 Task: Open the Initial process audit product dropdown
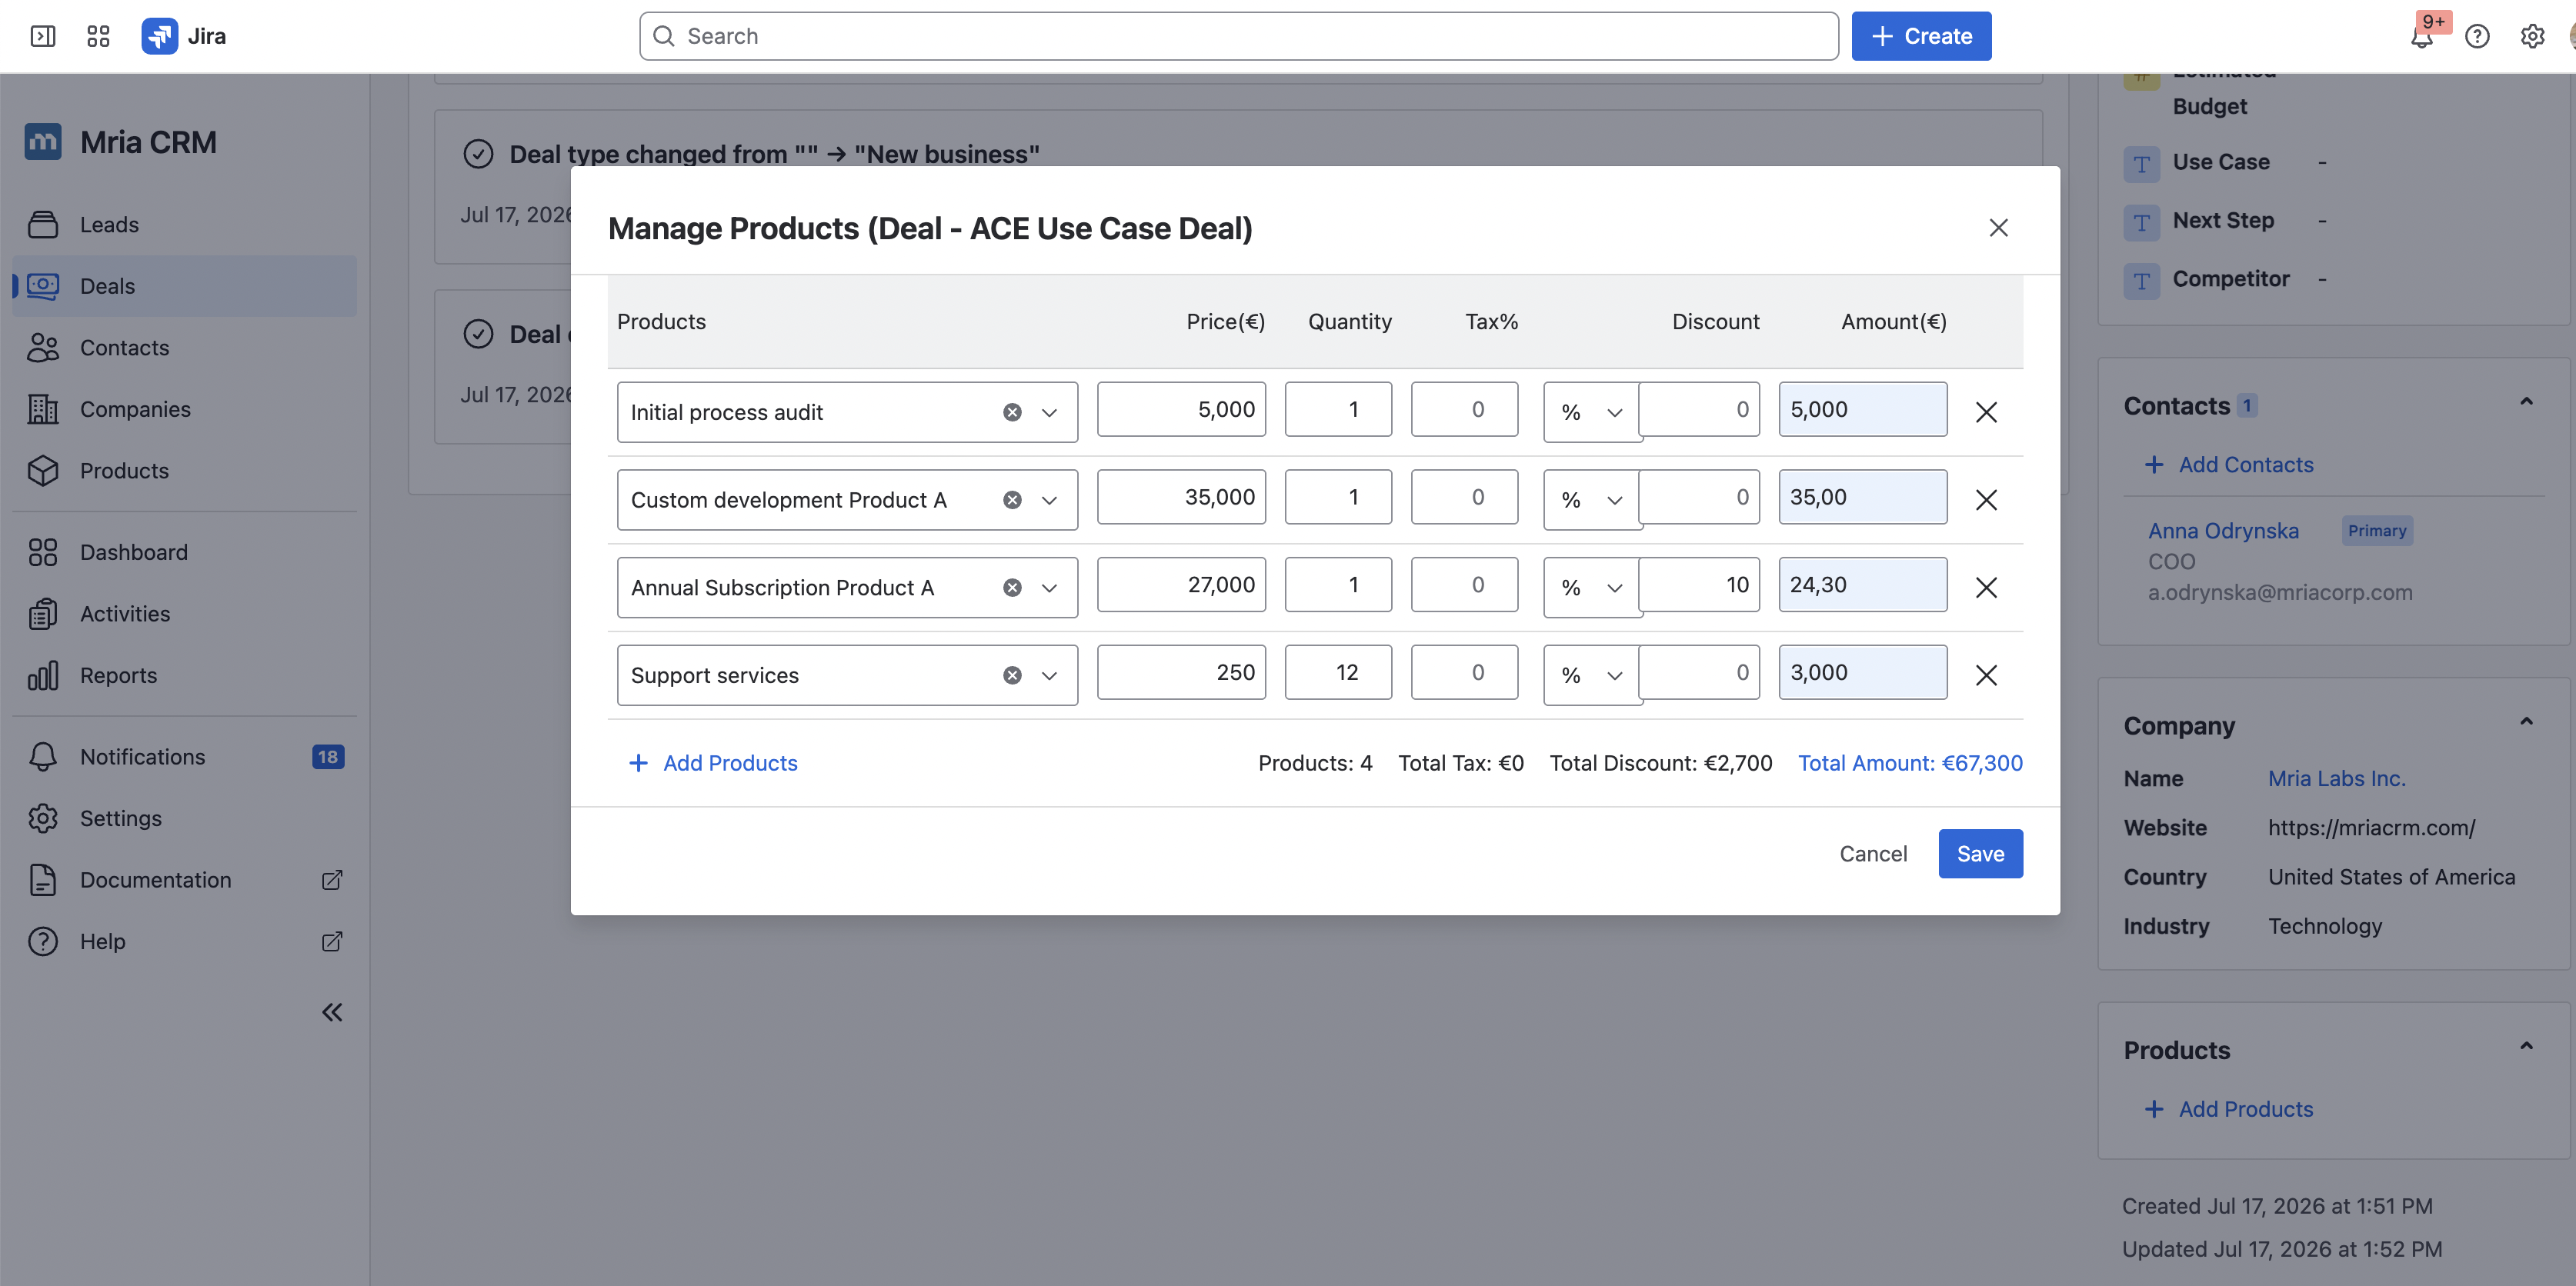pos(1049,412)
